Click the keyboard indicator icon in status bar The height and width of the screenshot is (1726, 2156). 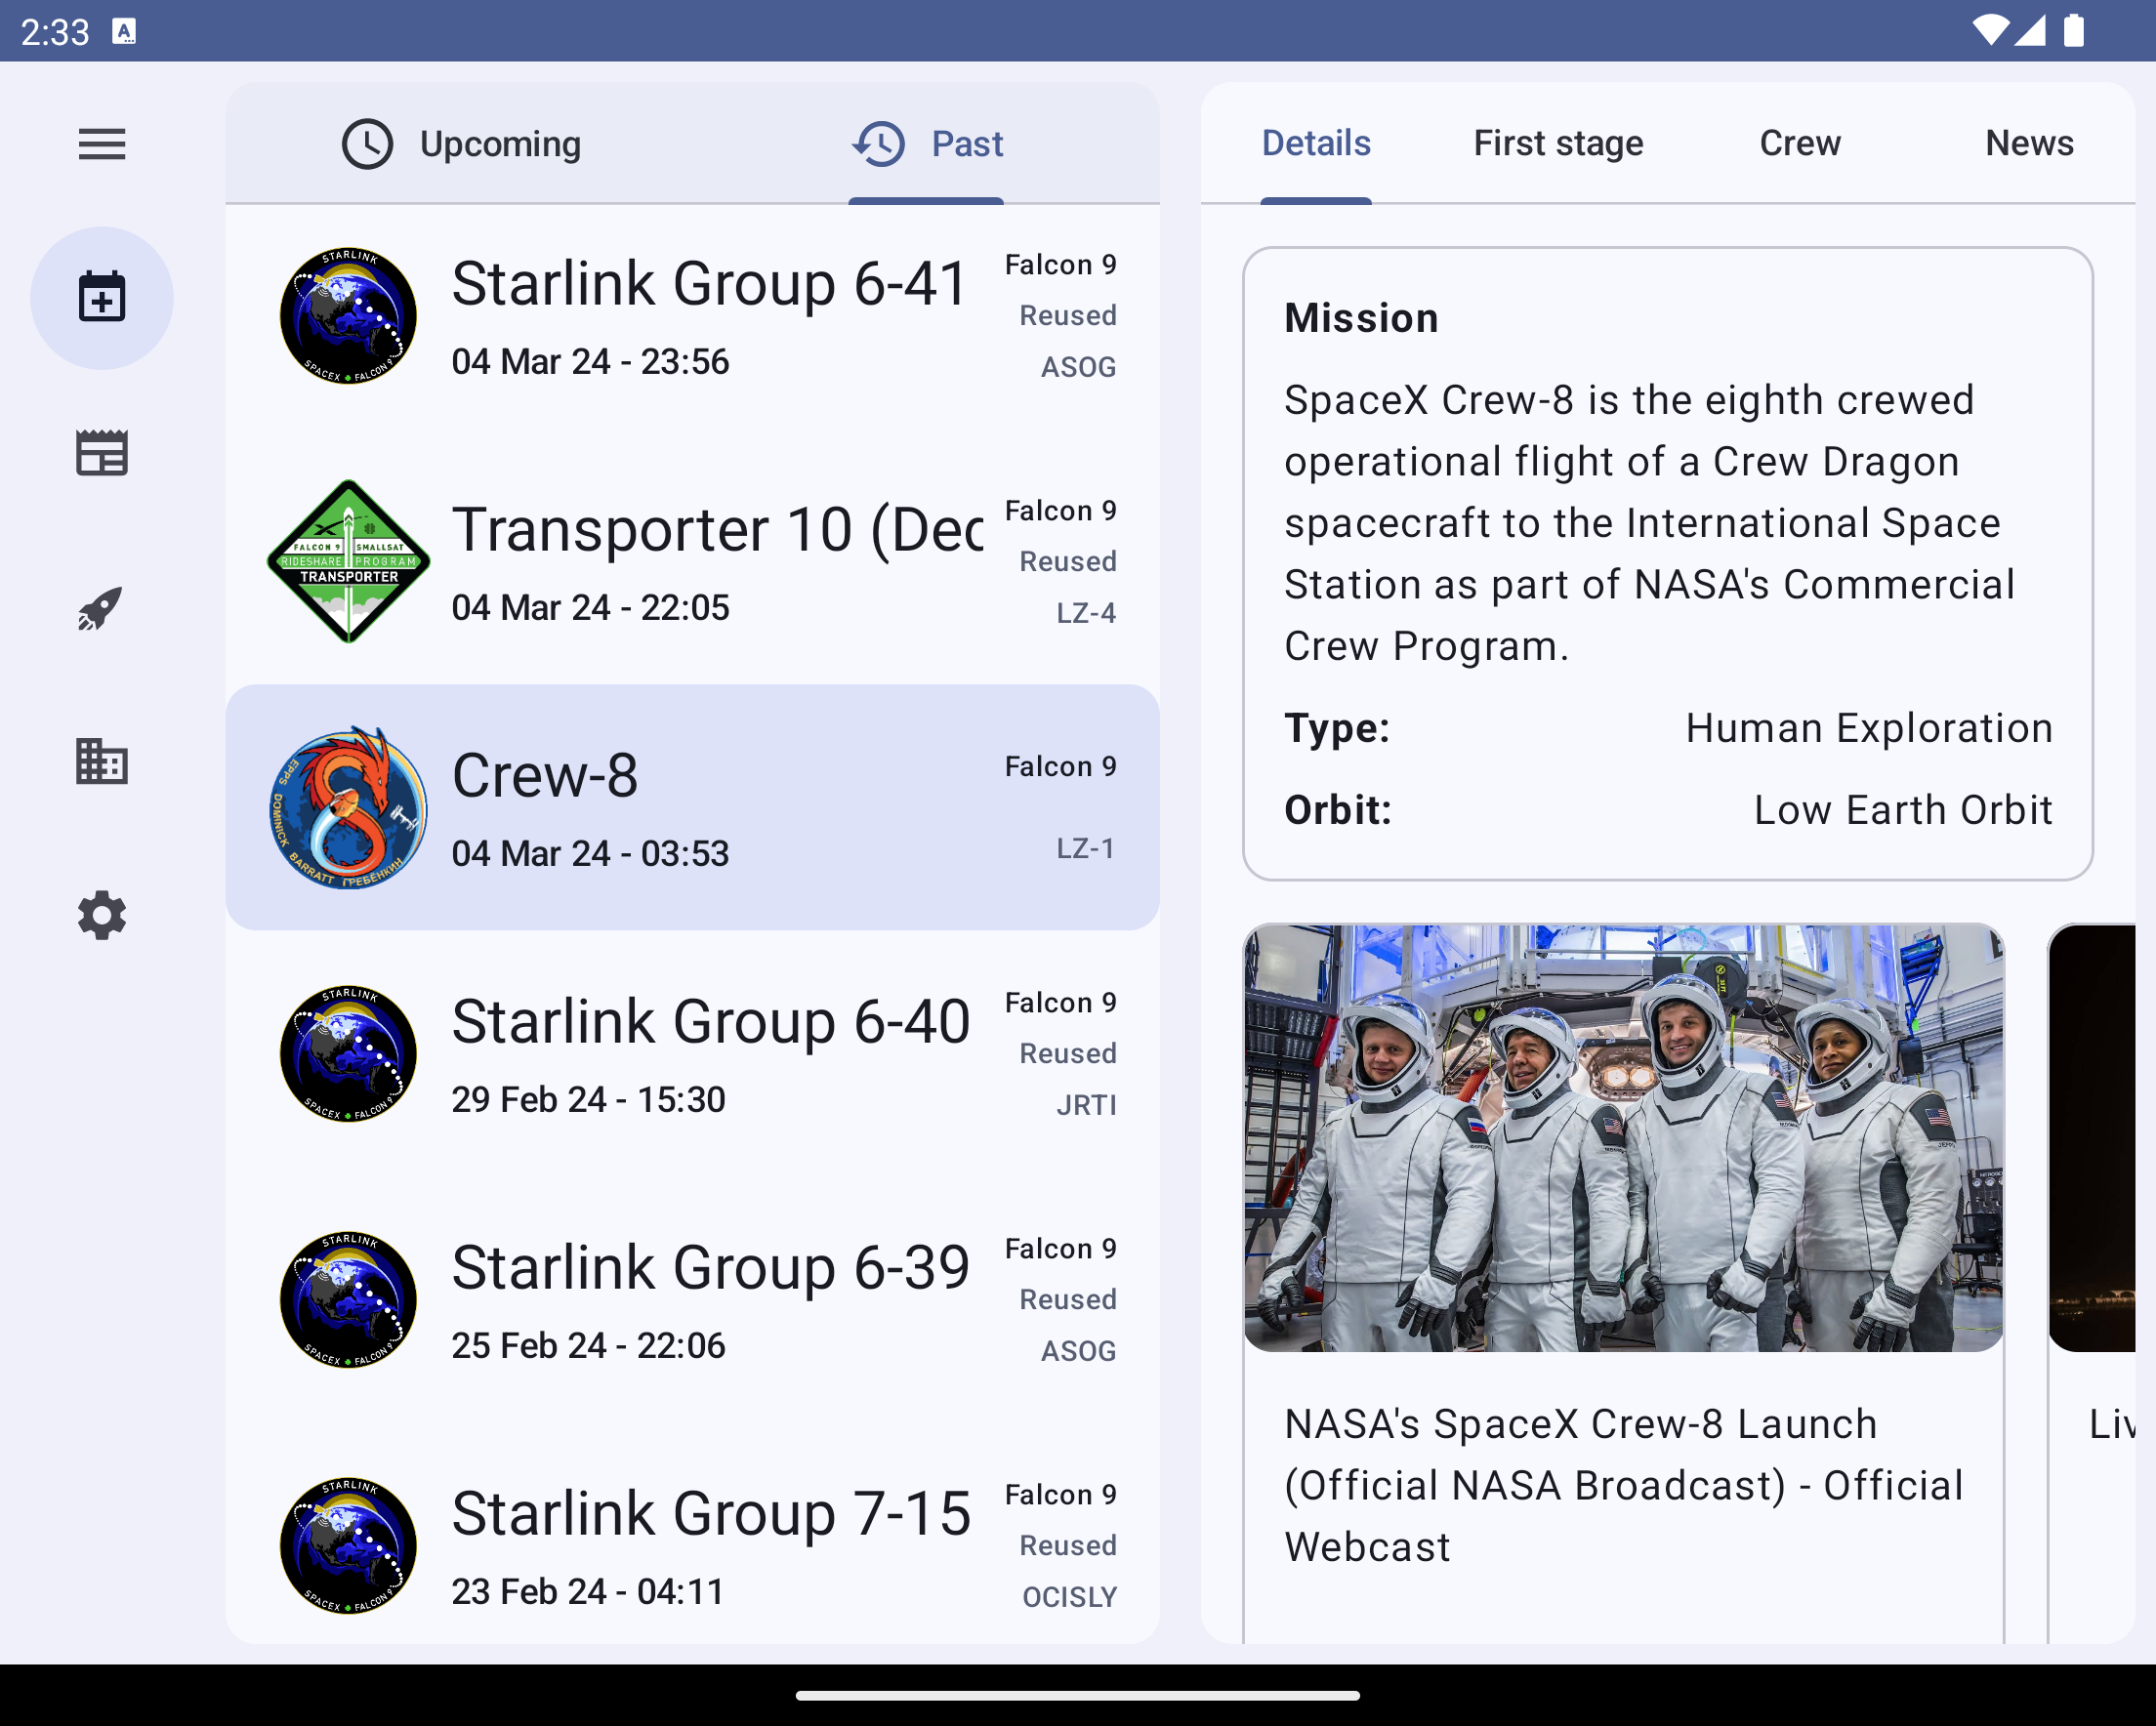tap(124, 32)
